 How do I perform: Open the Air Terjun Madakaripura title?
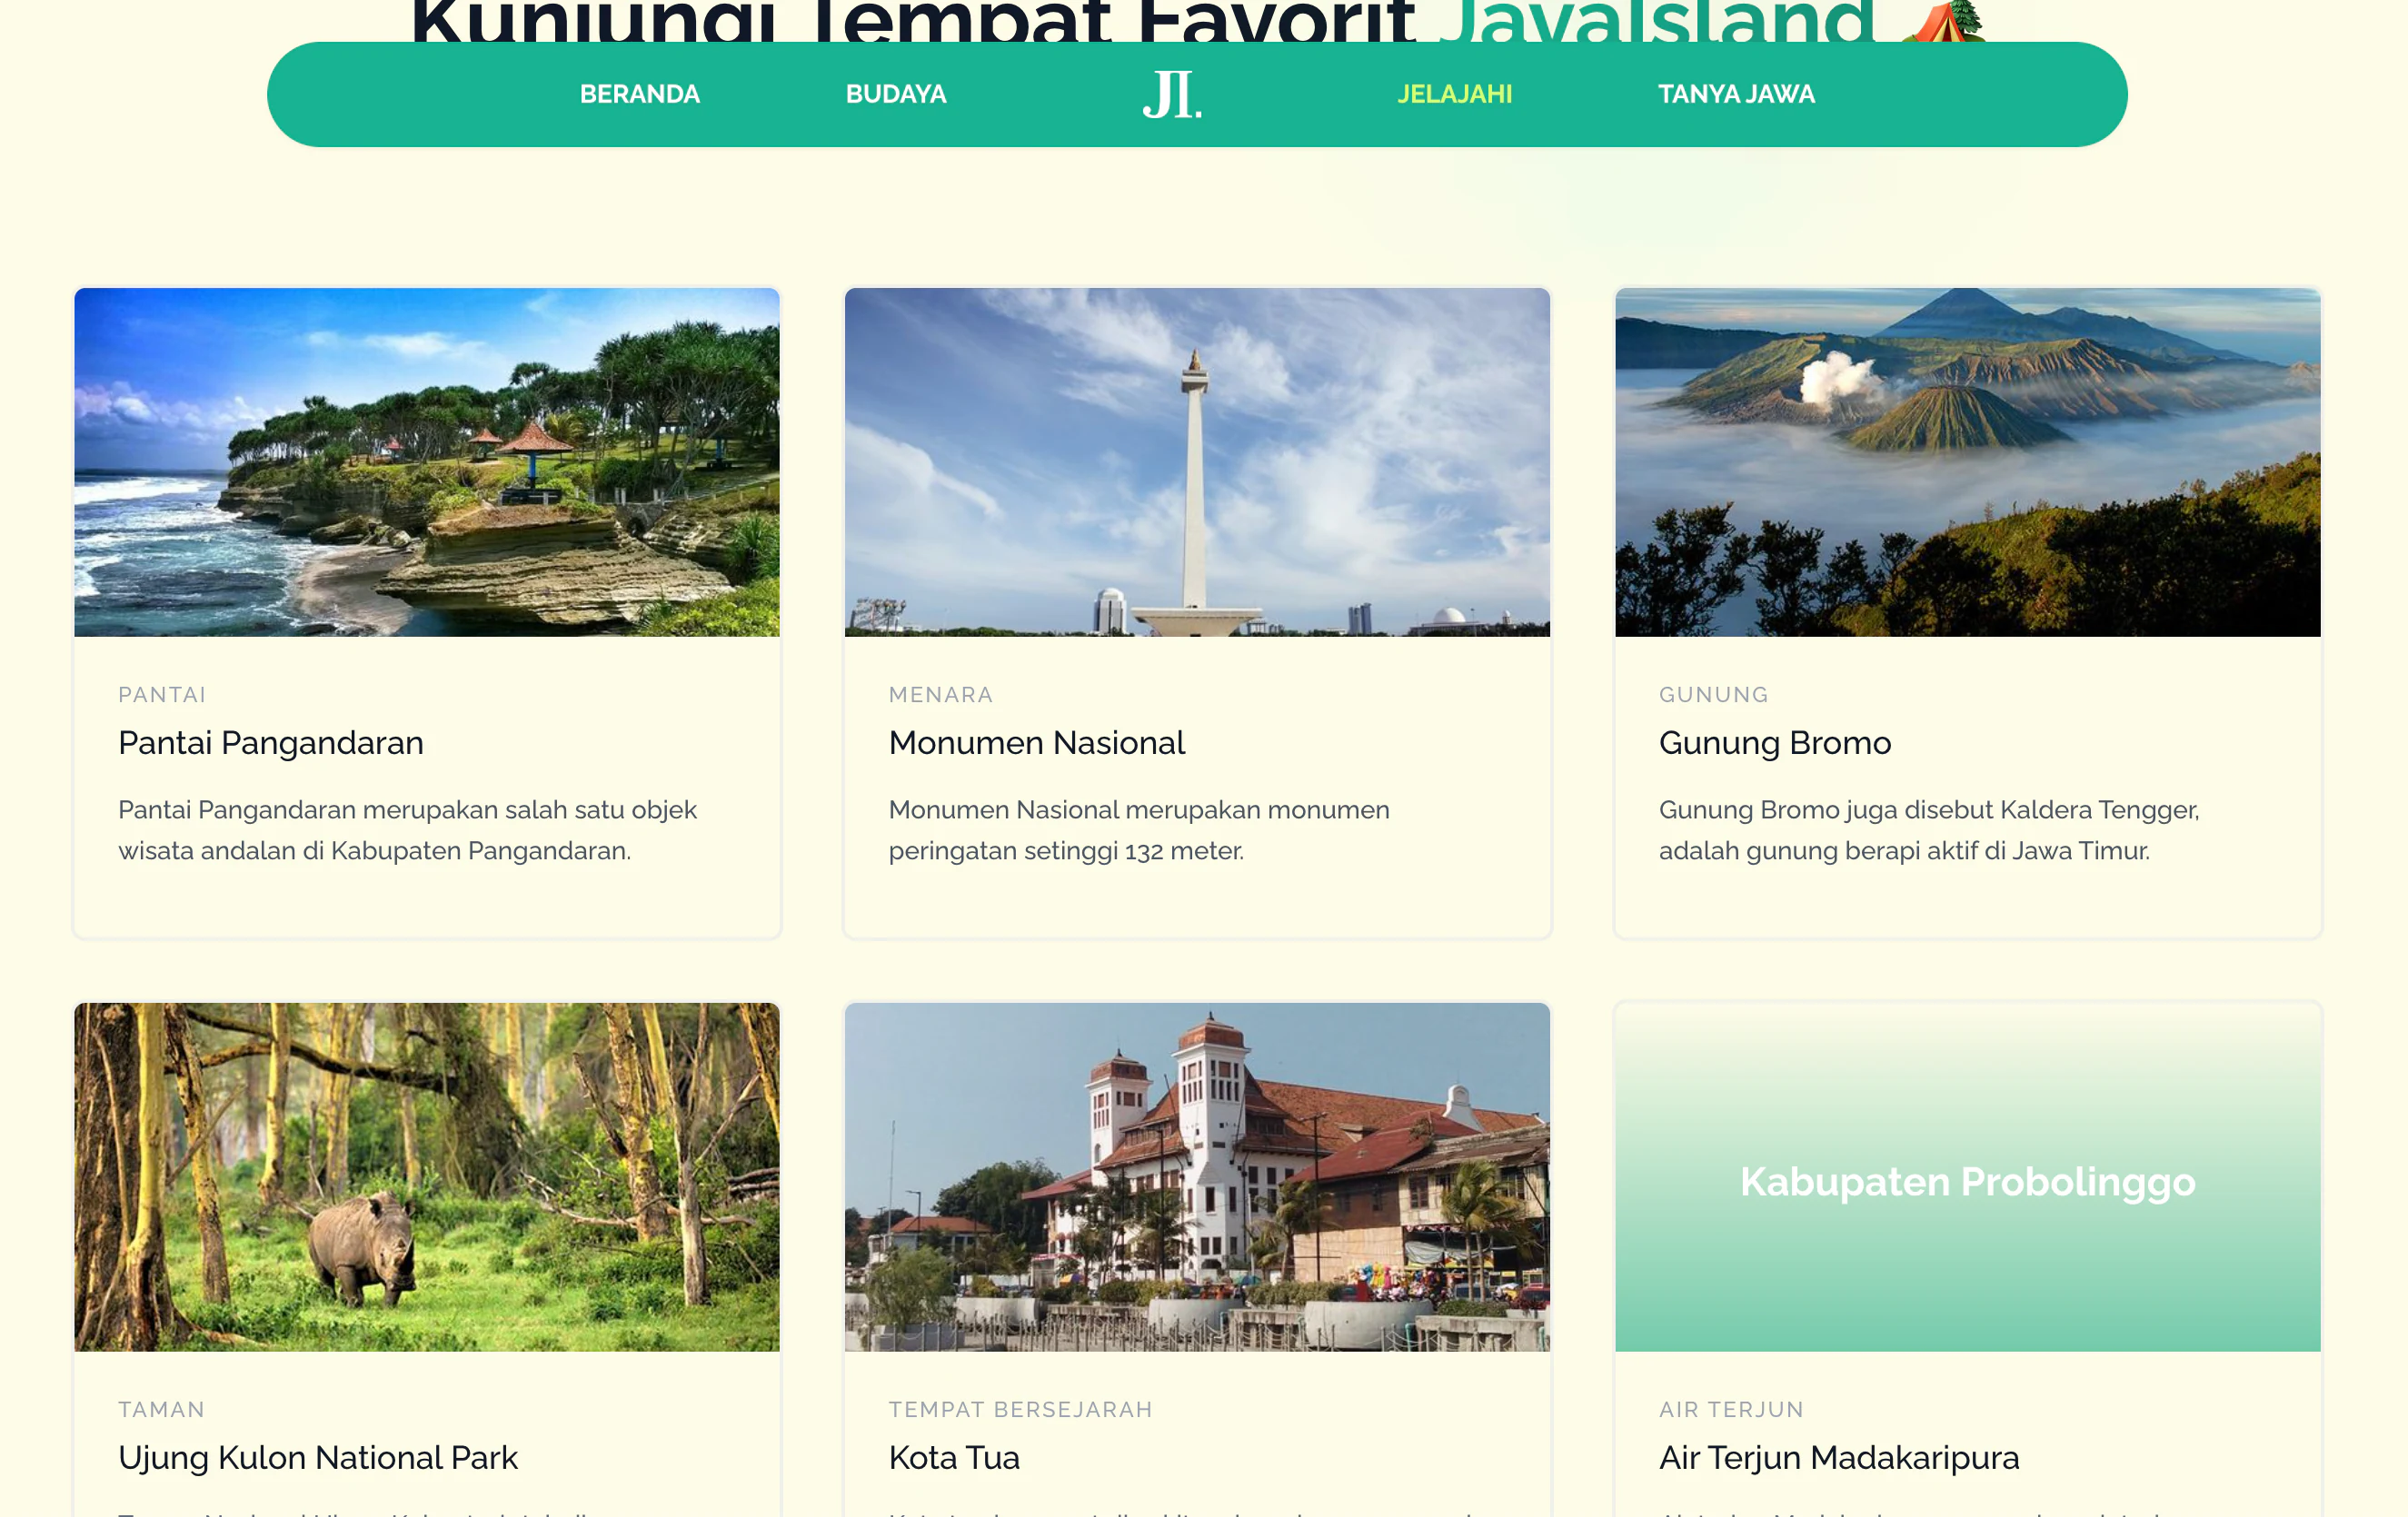1839,1458
